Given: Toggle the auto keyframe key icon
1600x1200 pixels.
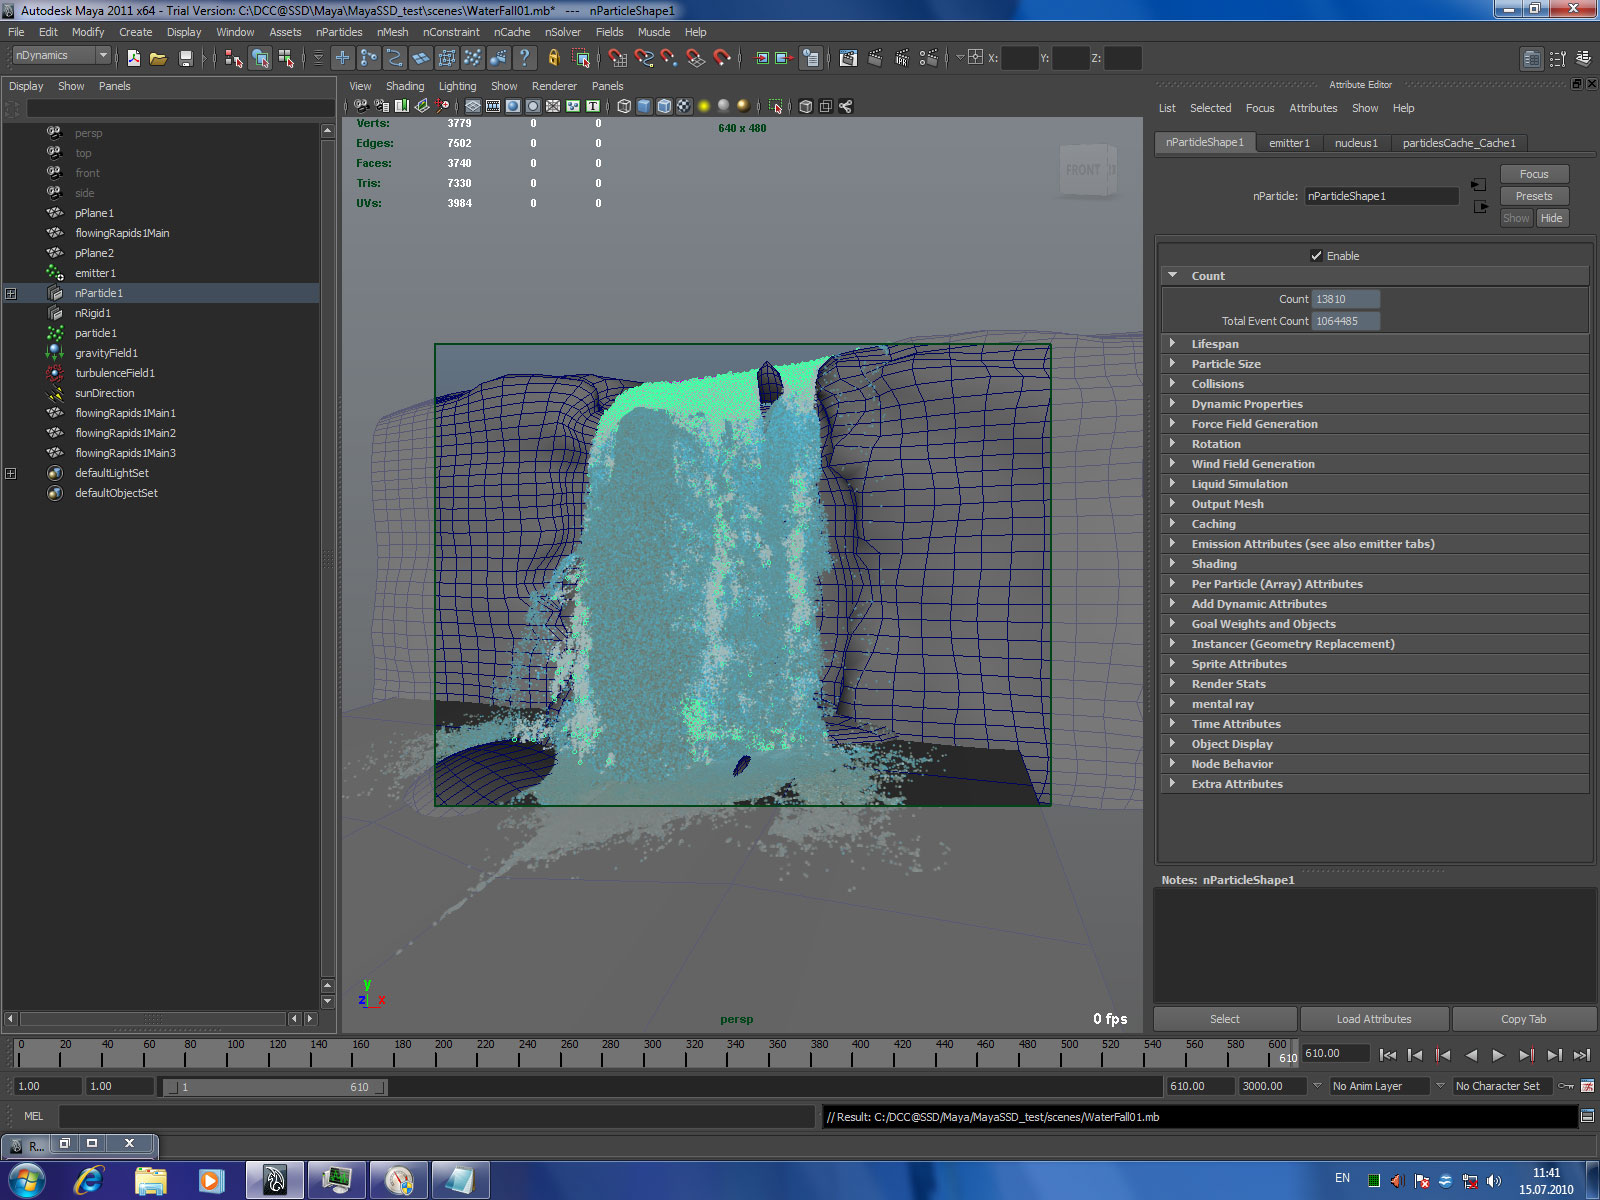Looking at the screenshot, I should coord(1565,1086).
